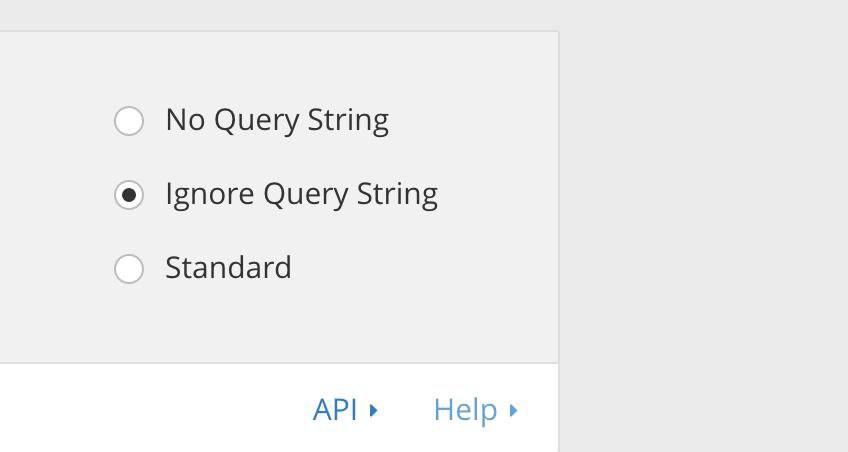This screenshot has height=452, width=848.
Task: Click the word "Ignore" in the second option
Action: 210,194
